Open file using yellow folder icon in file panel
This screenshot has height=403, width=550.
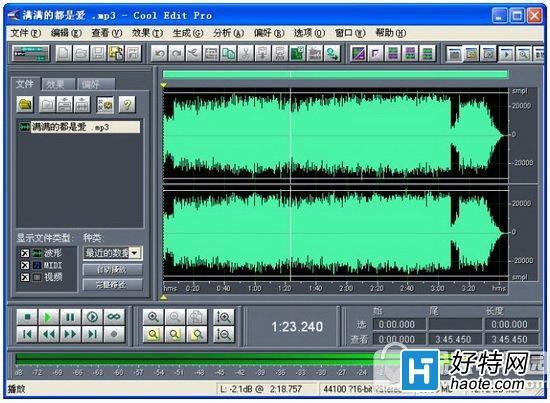[25, 104]
